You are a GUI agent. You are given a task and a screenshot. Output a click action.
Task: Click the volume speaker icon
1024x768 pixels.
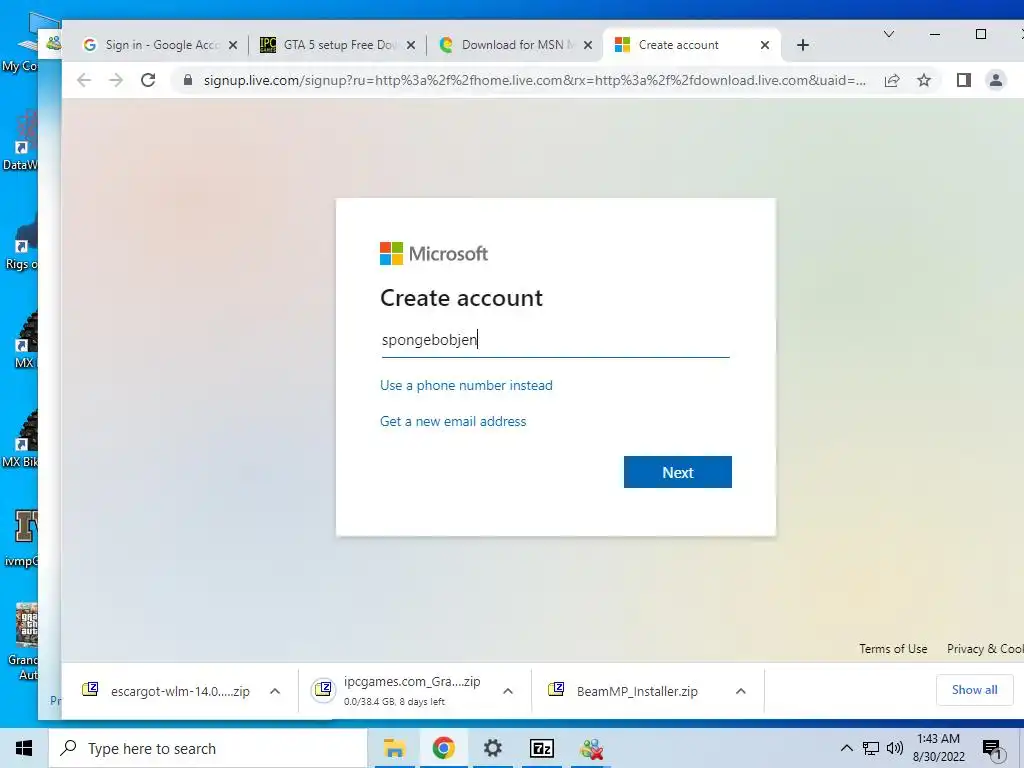point(895,748)
